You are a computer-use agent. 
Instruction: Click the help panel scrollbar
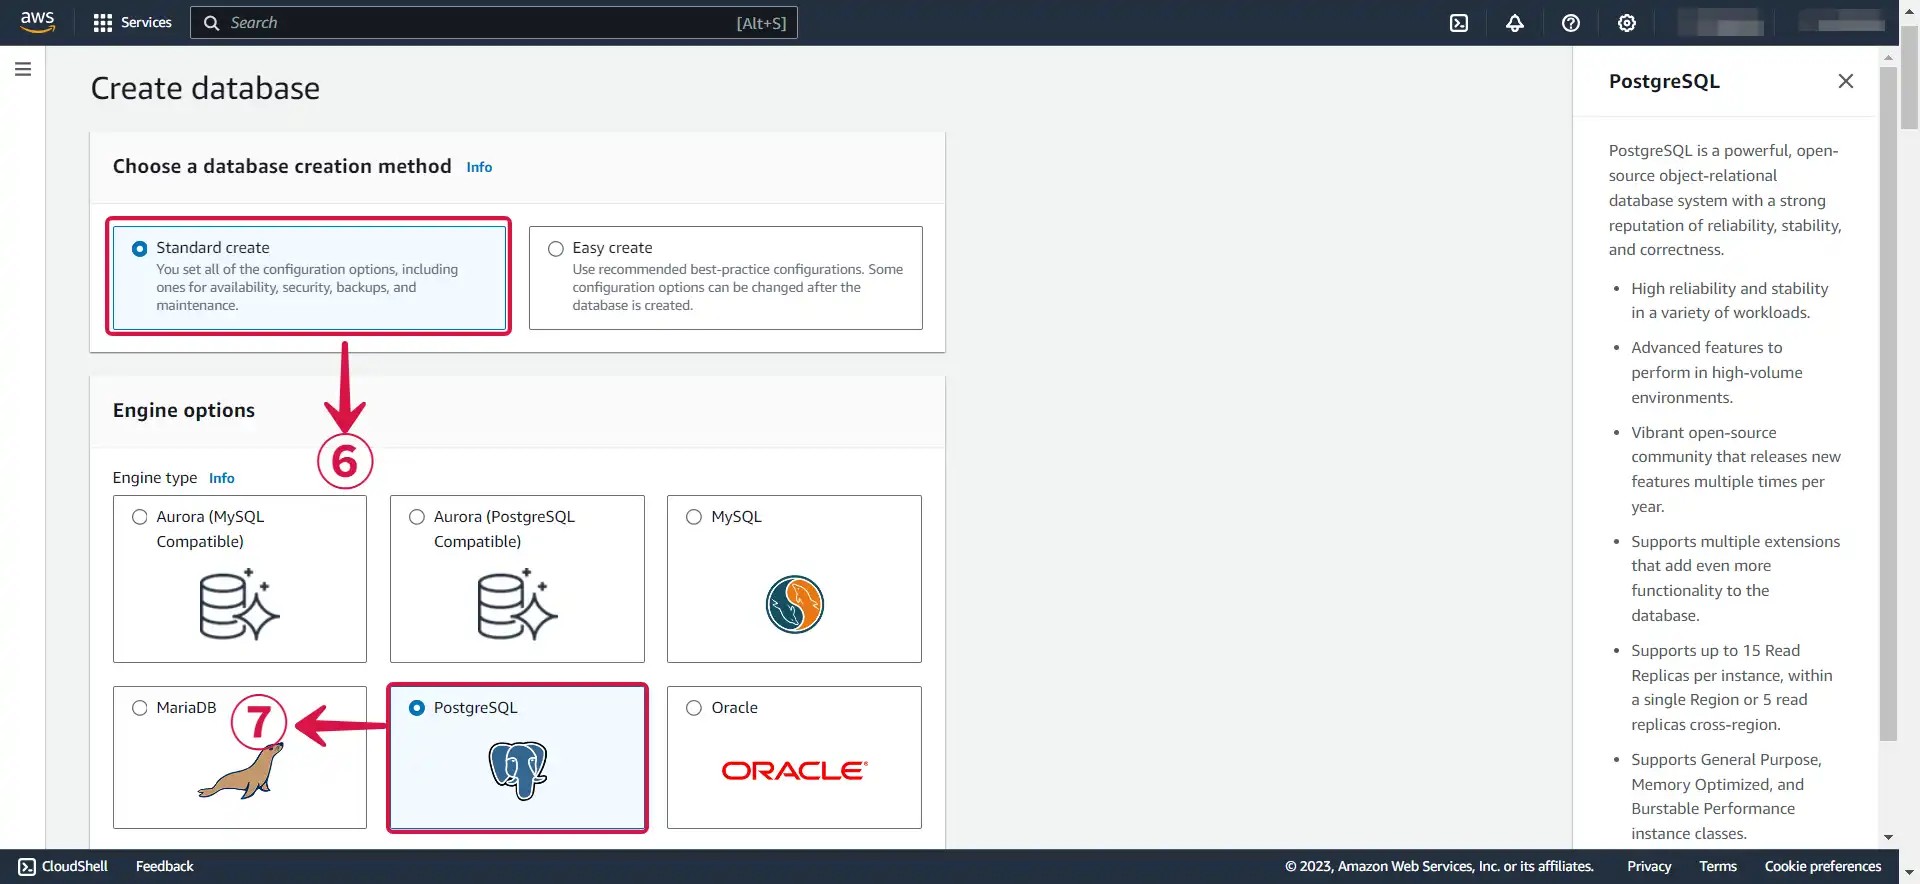tap(1888, 404)
